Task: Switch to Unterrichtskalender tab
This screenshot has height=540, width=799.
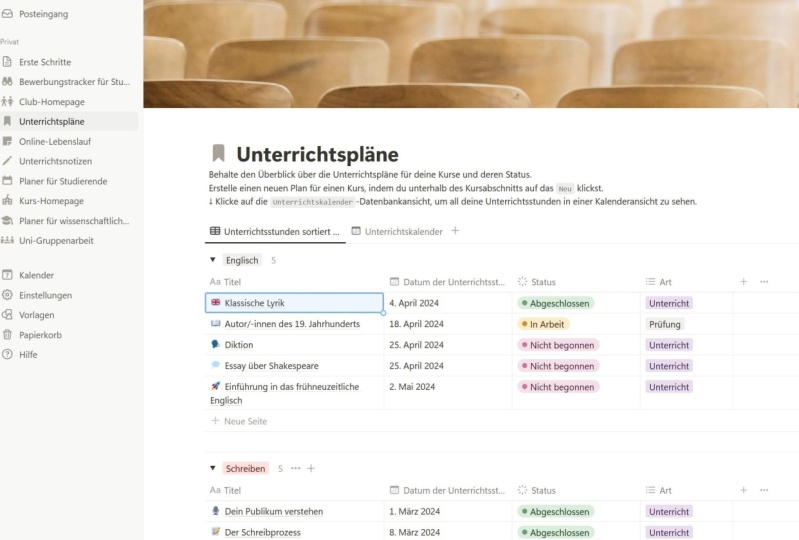Action: (x=397, y=232)
